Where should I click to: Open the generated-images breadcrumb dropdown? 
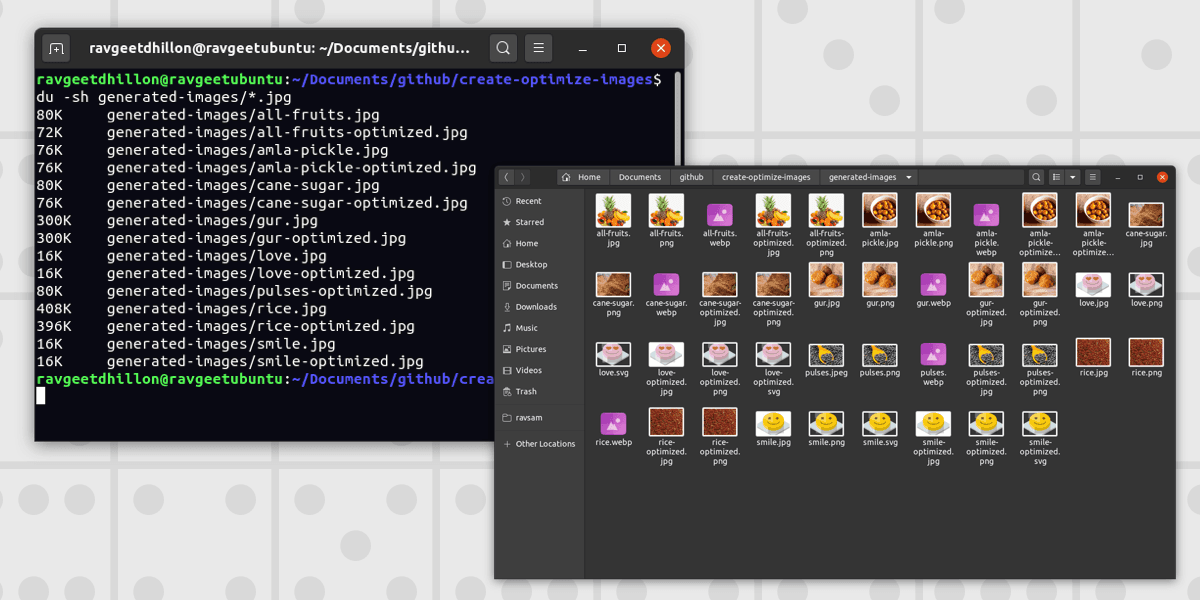point(908,177)
